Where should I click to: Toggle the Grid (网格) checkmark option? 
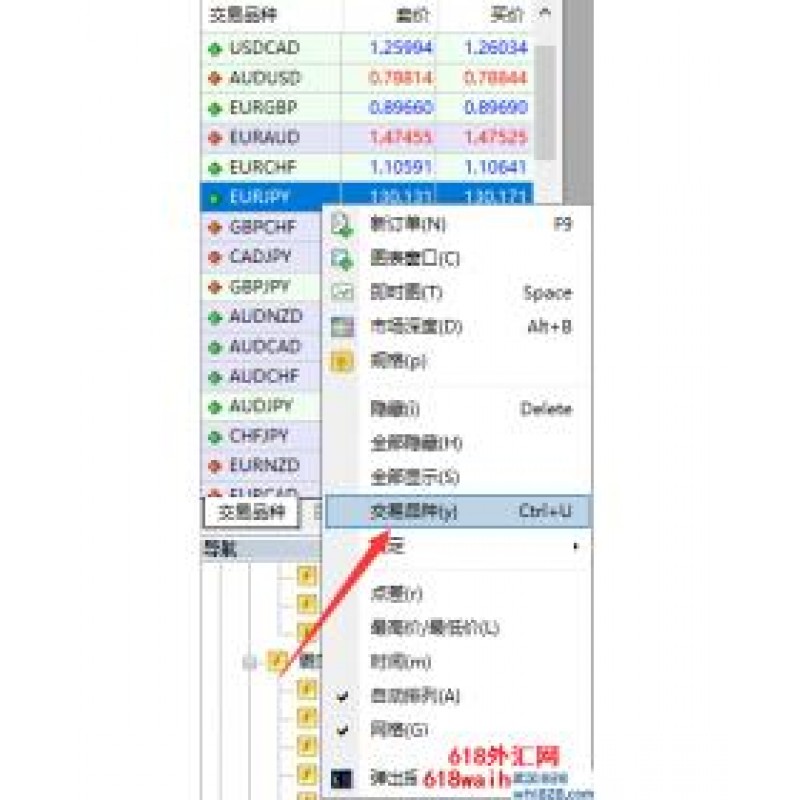click(344, 730)
